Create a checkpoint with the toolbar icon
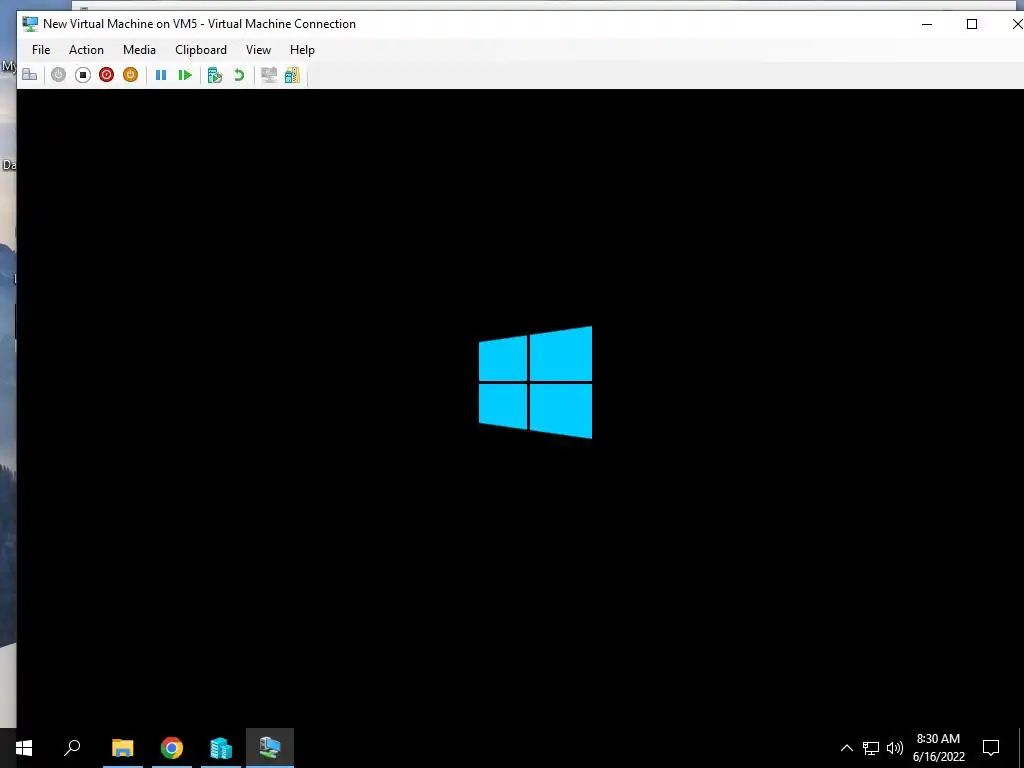 point(215,75)
